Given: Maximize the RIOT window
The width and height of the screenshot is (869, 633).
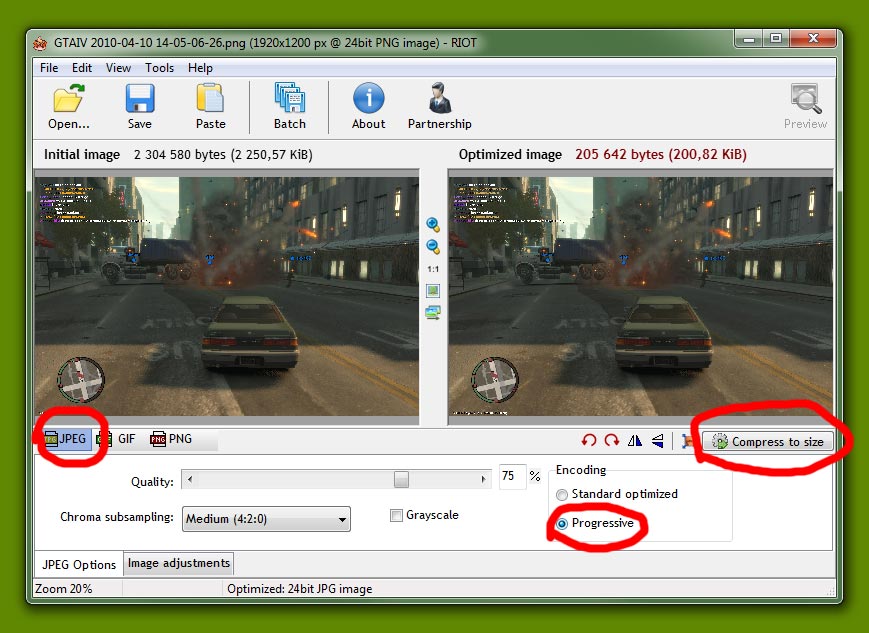Looking at the screenshot, I should pyautogui.click(x=776, y=38).
